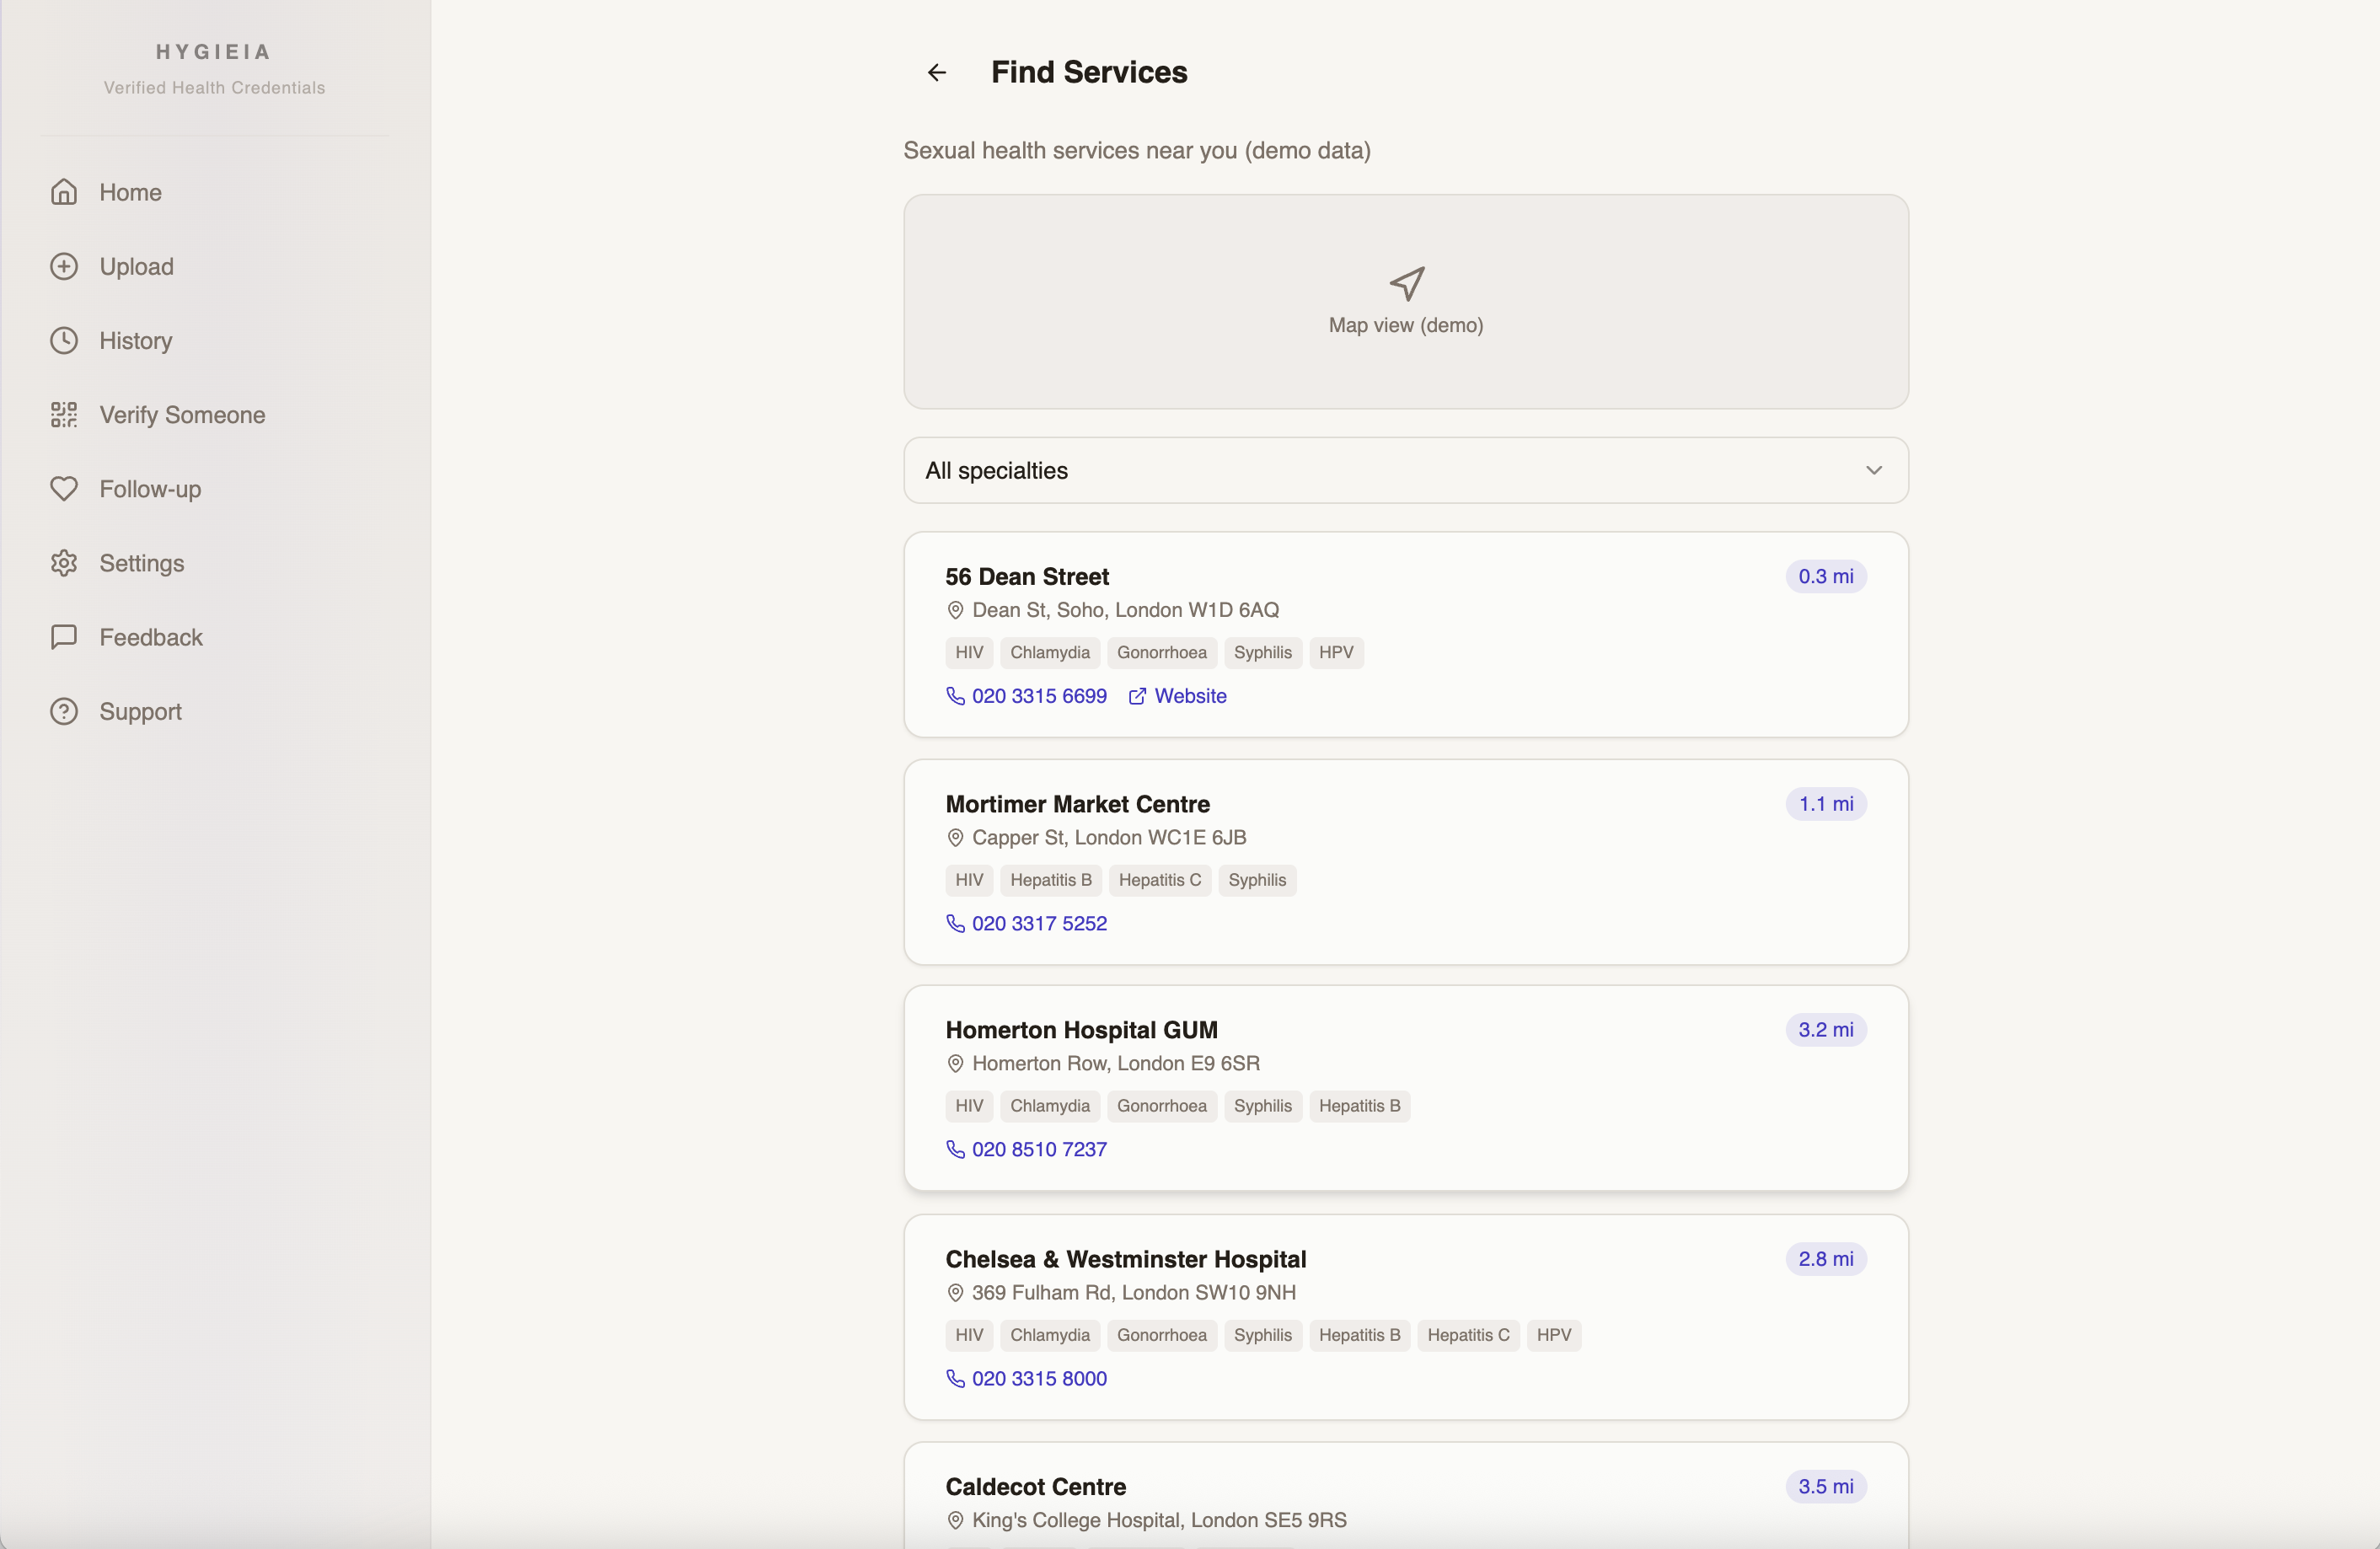Click the History clock icon

tap(64, 341)
